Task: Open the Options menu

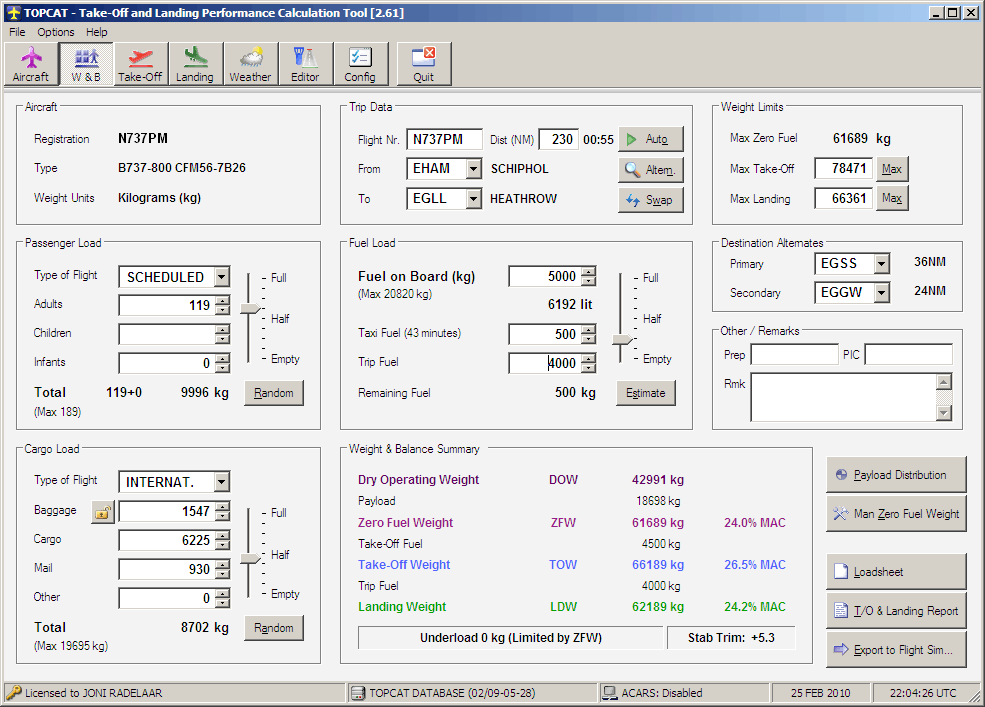Action: tap(56, 32)
